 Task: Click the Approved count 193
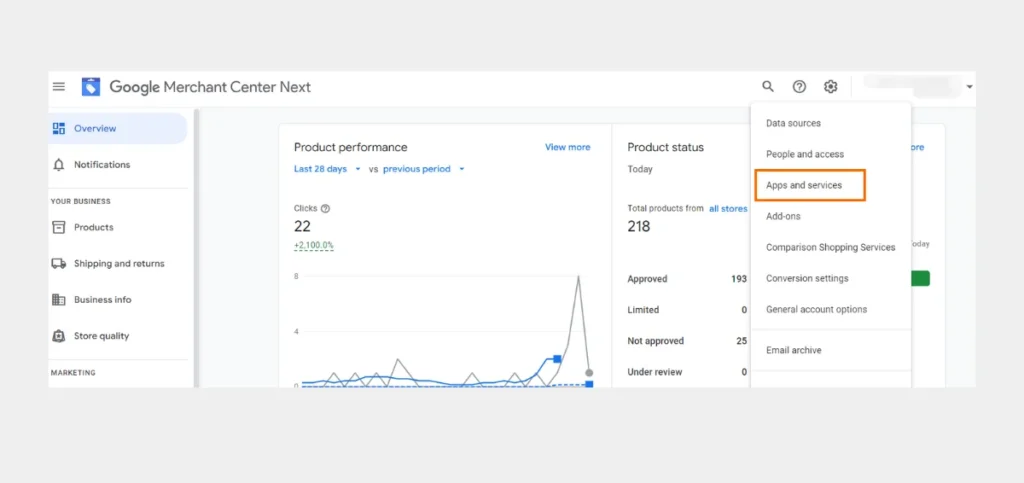click(x=739, y=279)
